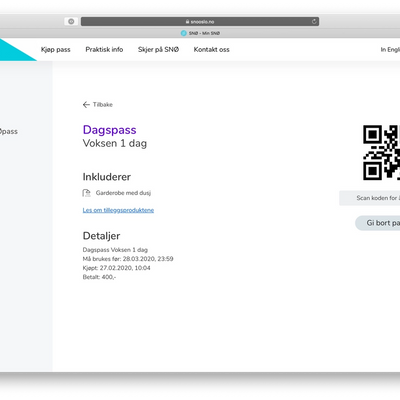Image resolution: width=400 pixels, height=400 pixels.
Task: Open the Skjer på SNØ menu item
Action: pyautogui.click(x=158, y=49)
